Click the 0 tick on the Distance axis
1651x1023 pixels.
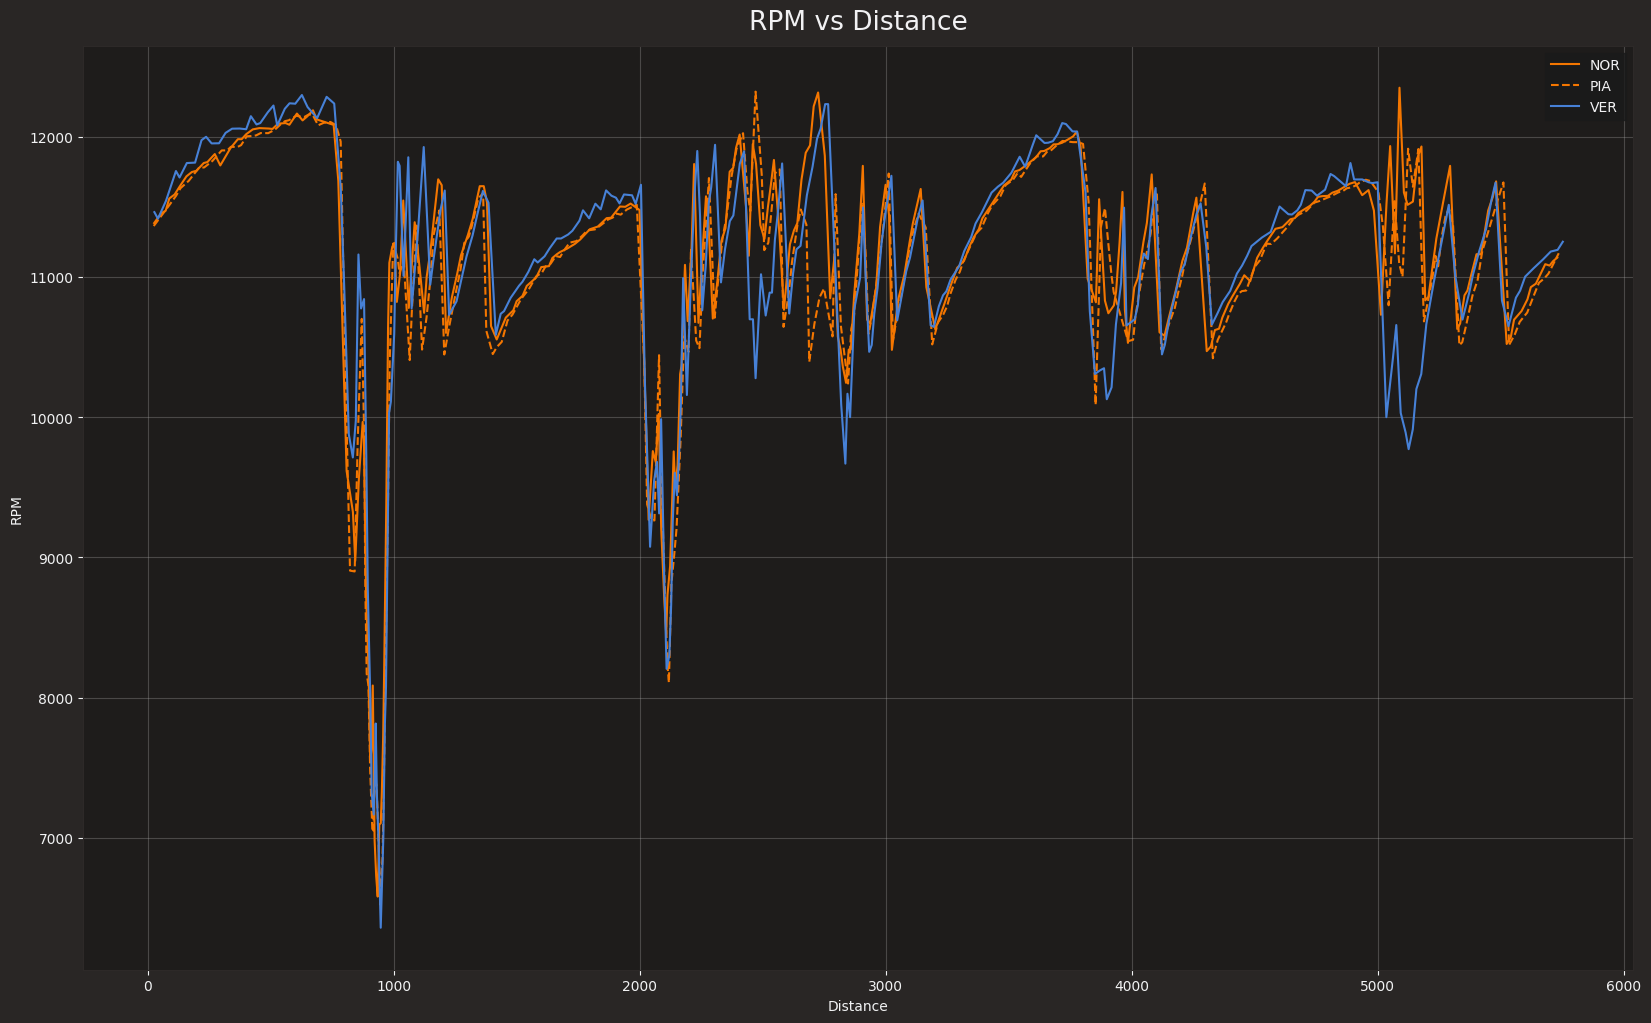(148, 985)
